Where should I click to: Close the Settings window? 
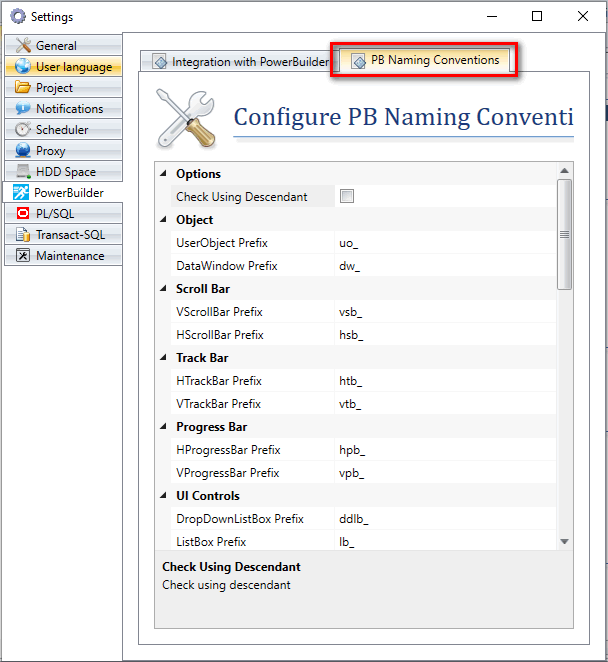point(583,16)
